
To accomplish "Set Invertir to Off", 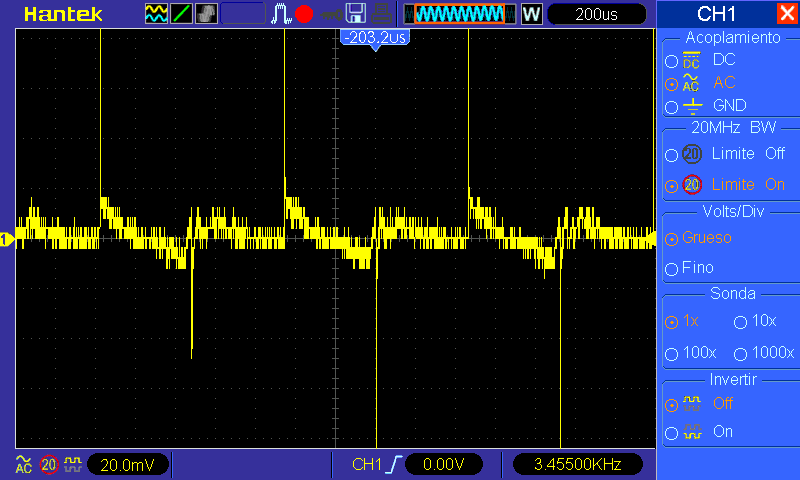I will click(671, 406).
